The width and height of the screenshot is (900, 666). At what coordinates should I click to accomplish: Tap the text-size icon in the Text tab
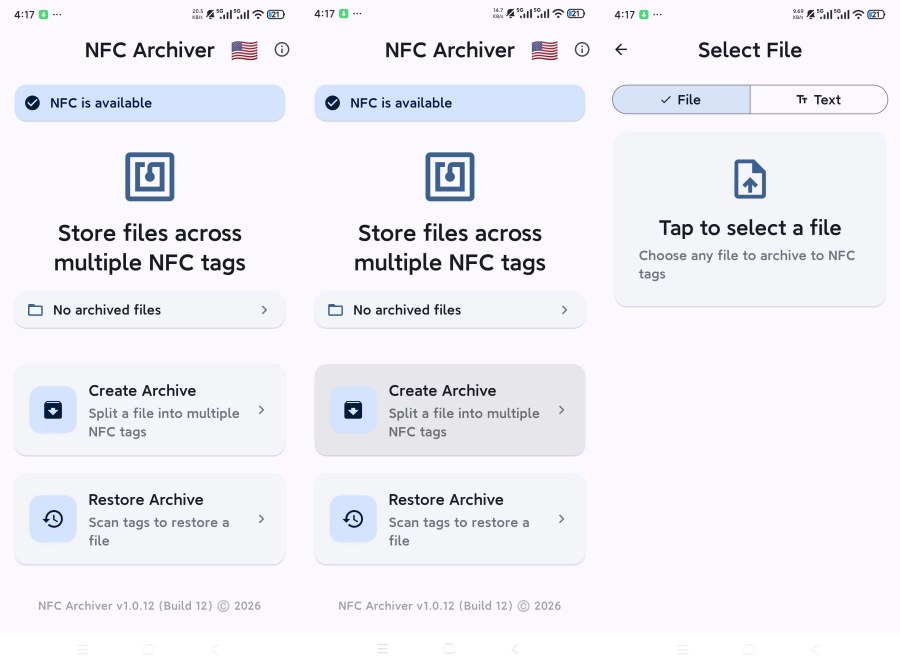[x=802, y=100]
